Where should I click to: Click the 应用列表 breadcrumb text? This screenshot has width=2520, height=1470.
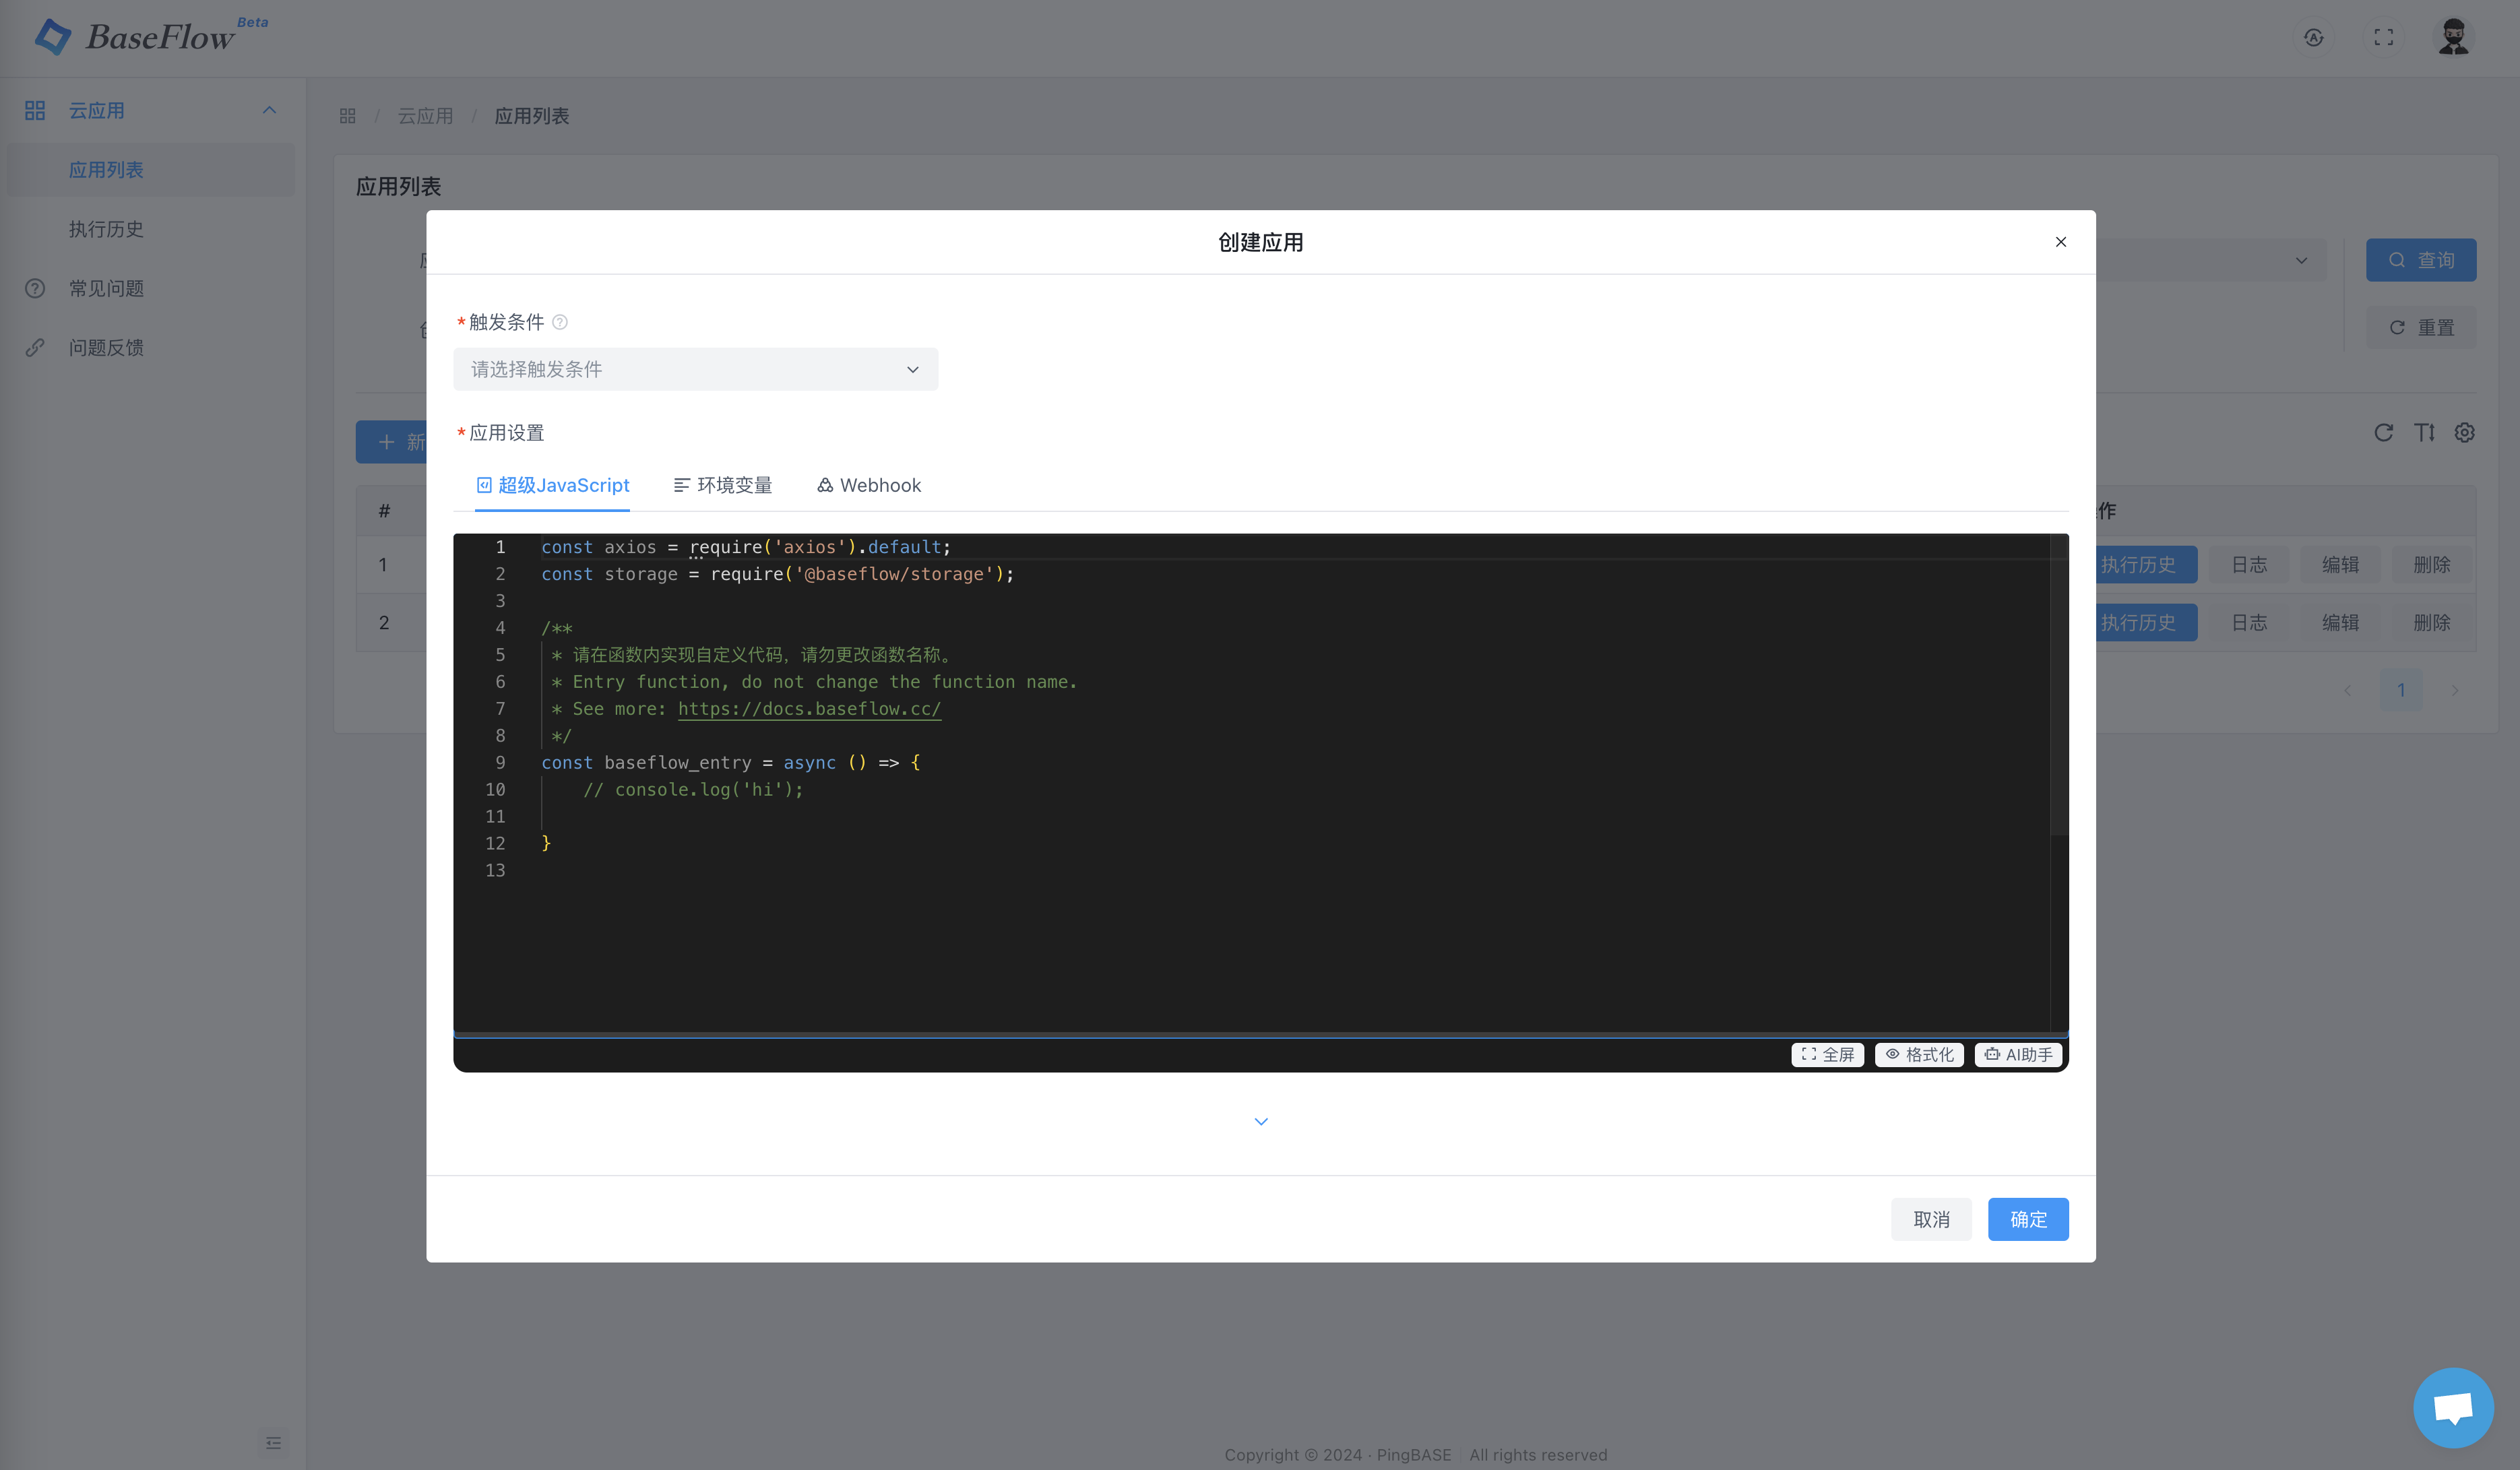(532, 116)
